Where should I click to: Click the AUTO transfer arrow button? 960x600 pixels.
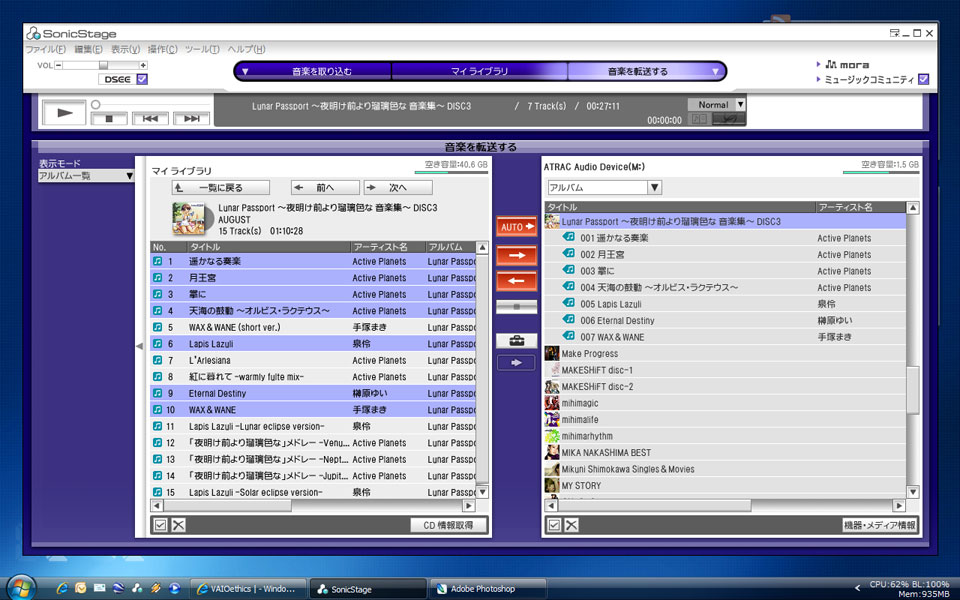click(x=517, y=227)
